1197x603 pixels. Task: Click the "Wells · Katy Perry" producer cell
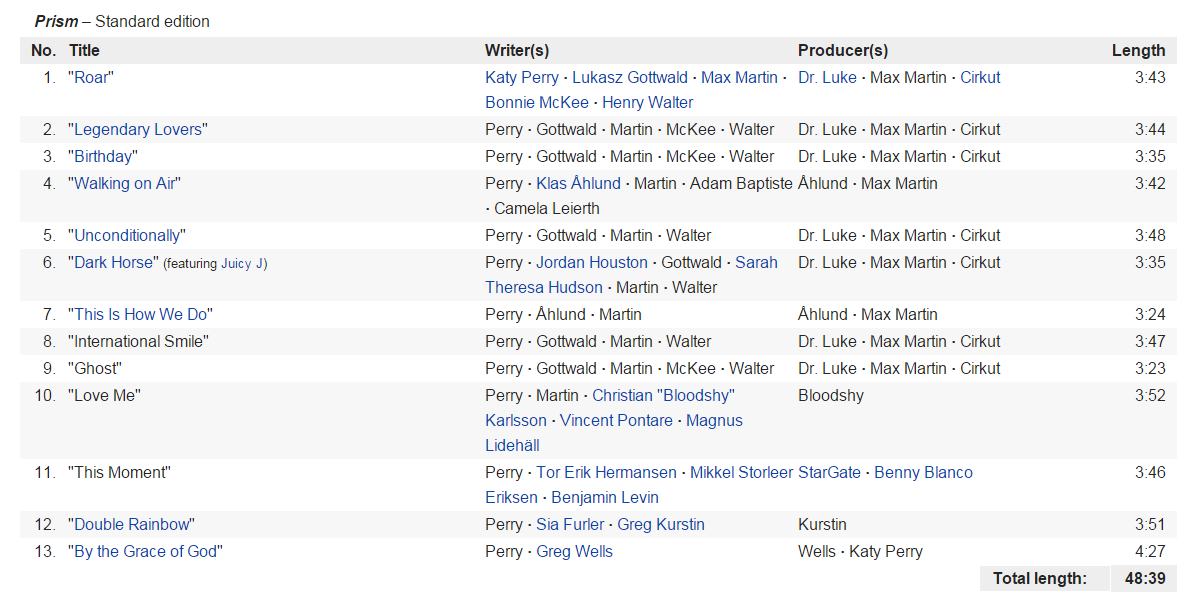pyautogui.click(x=860, y=551)
